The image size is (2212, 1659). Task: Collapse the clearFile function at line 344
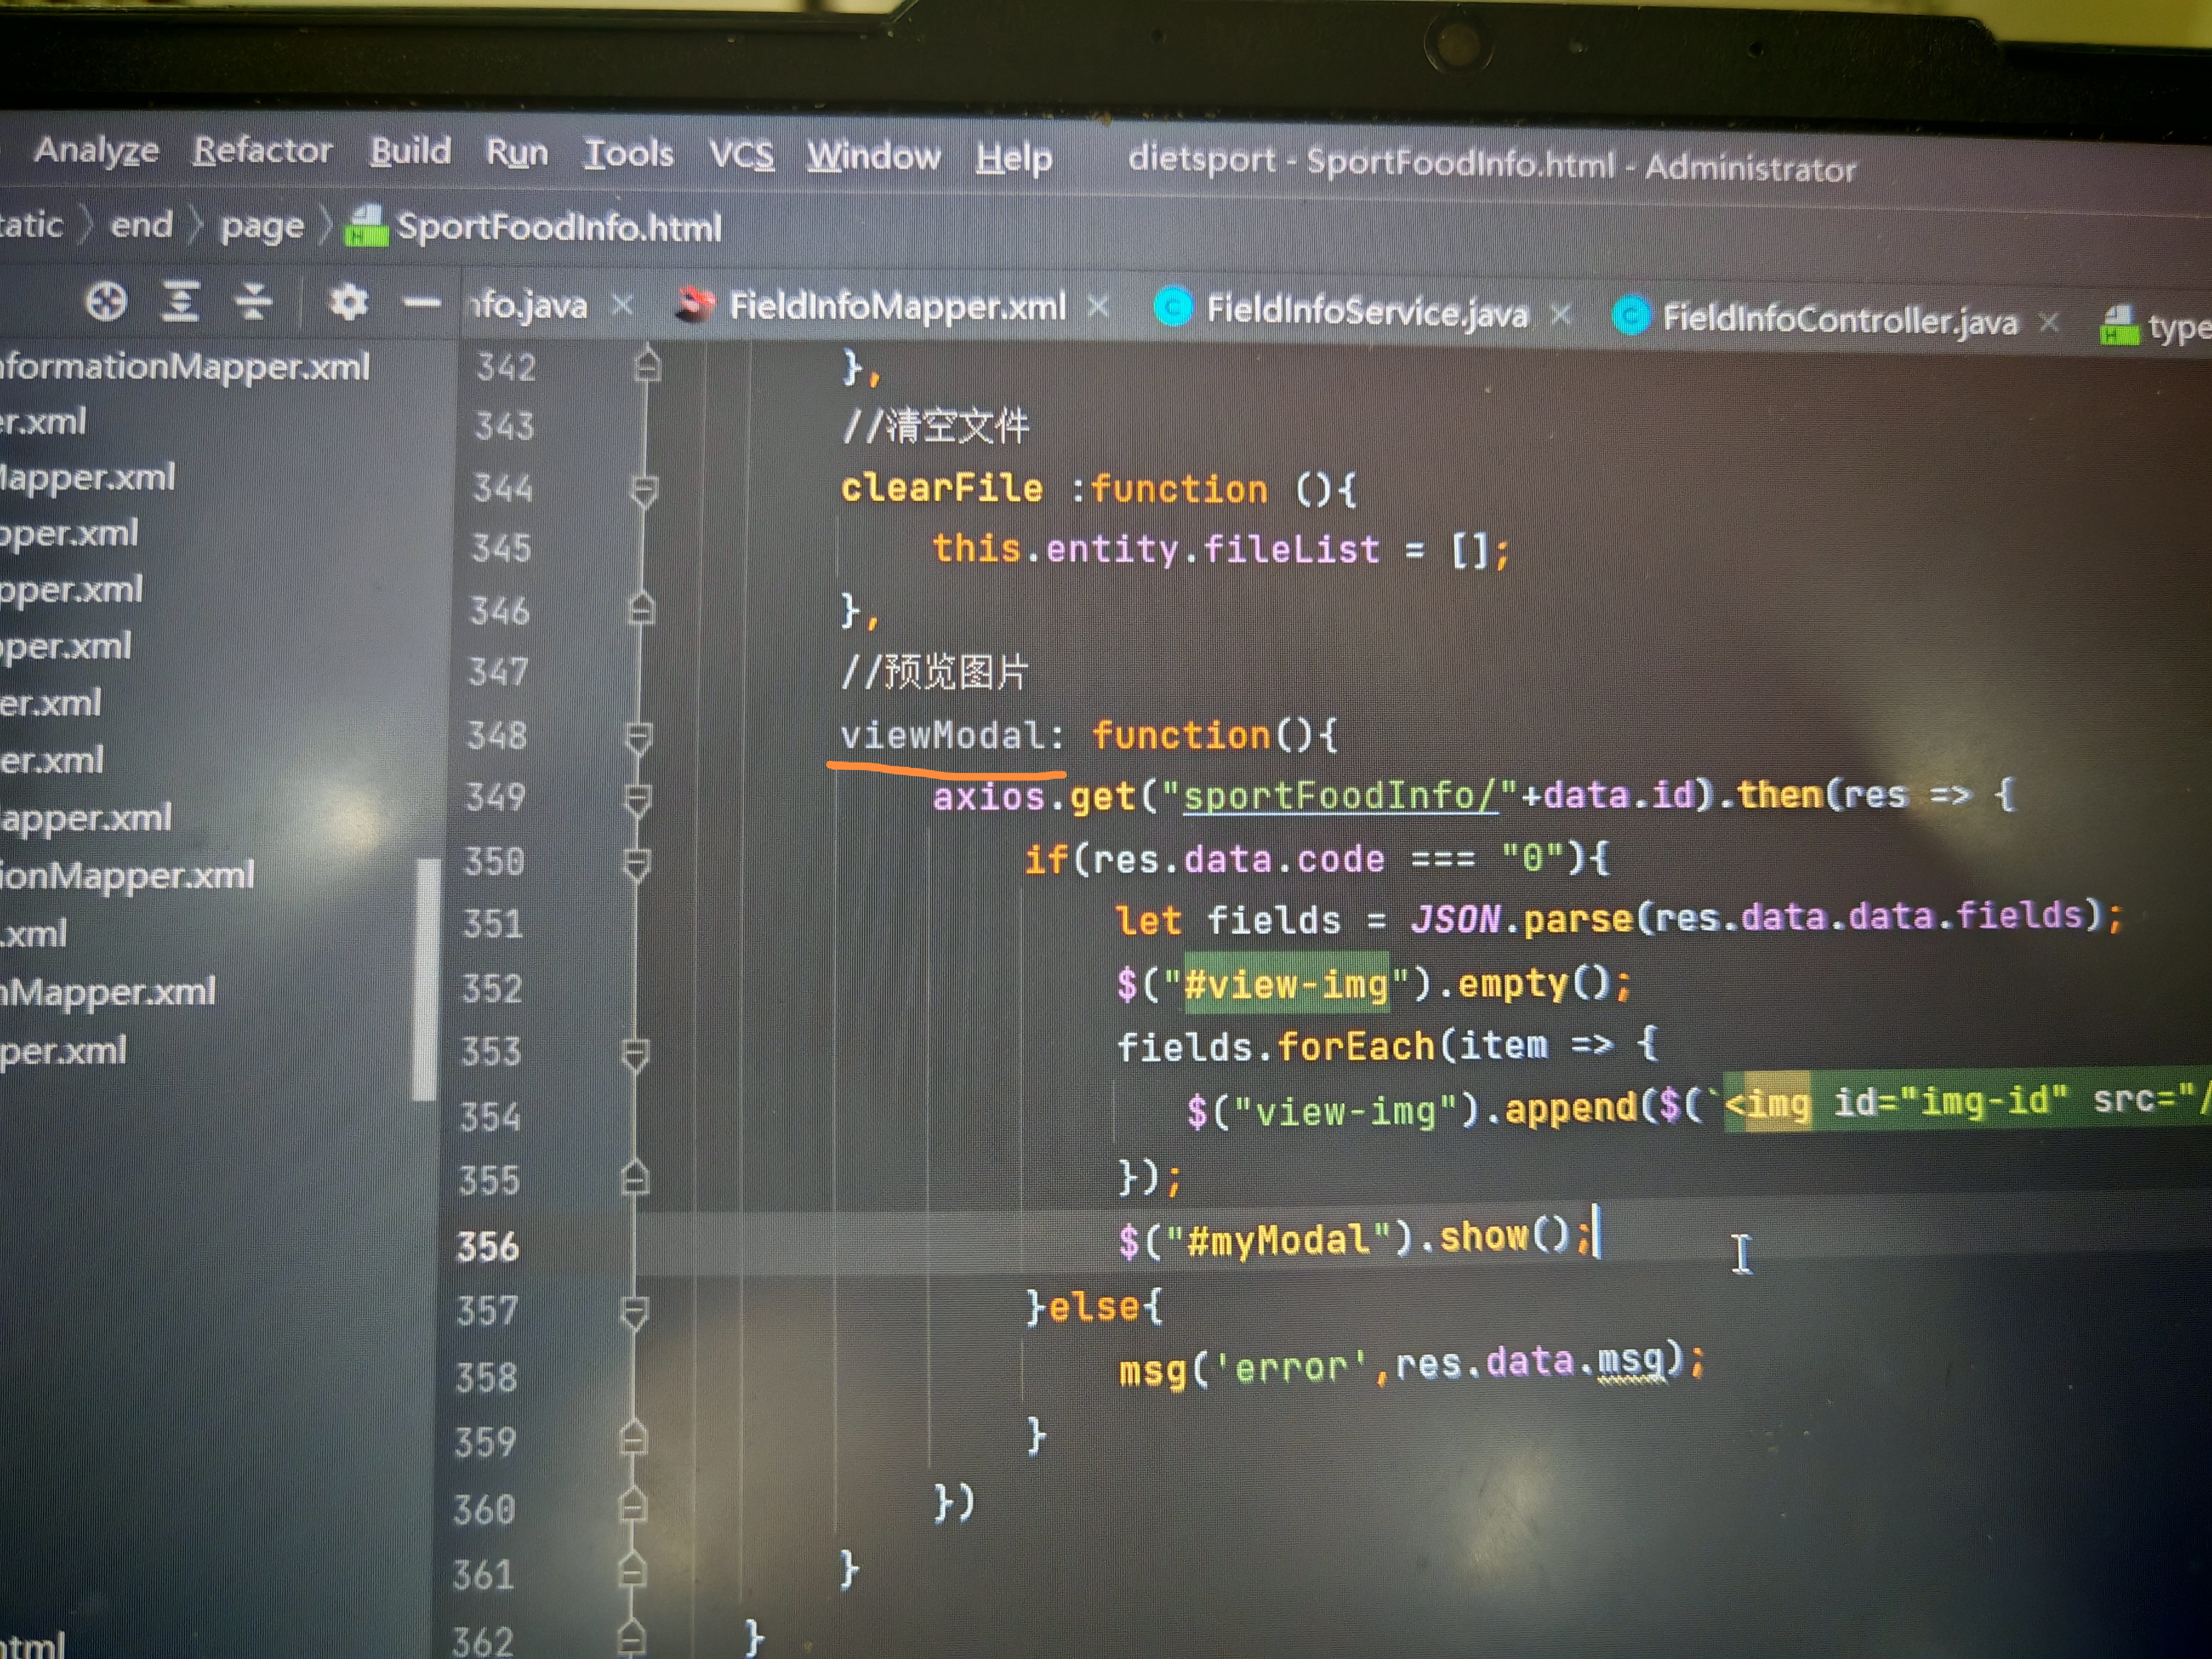coord(644,490)
